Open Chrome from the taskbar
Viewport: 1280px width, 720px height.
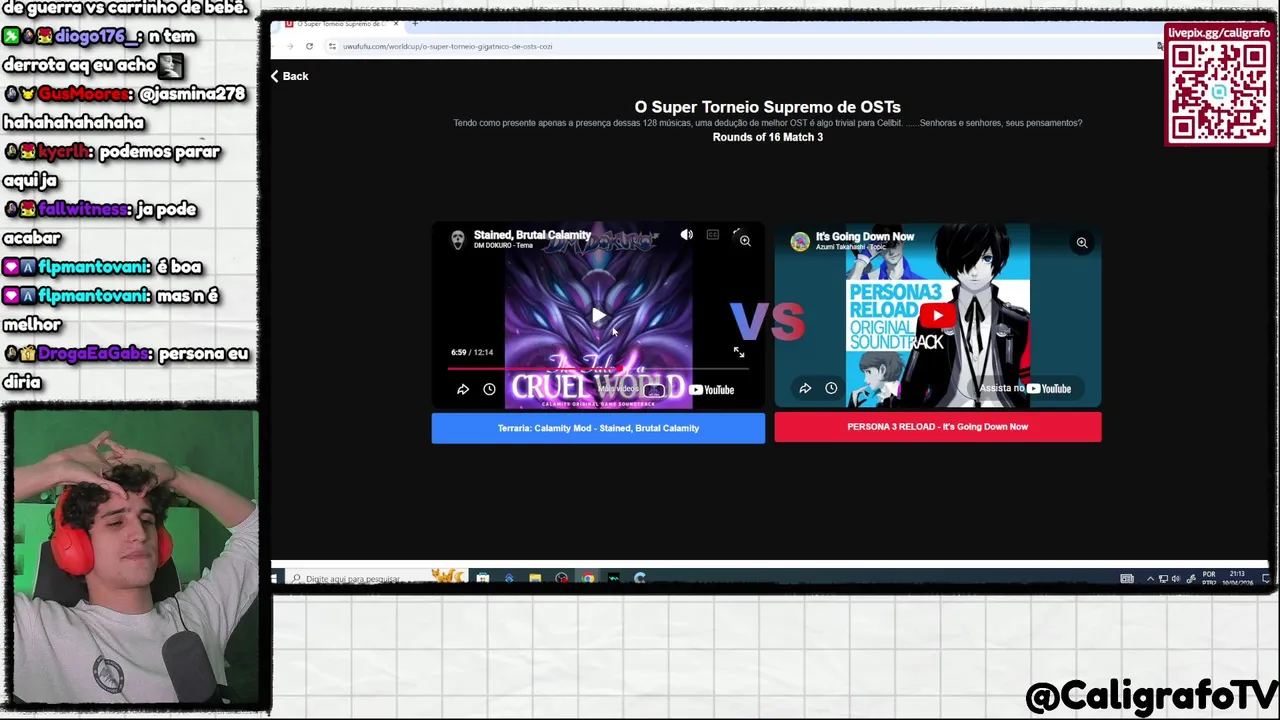point(587,578)
